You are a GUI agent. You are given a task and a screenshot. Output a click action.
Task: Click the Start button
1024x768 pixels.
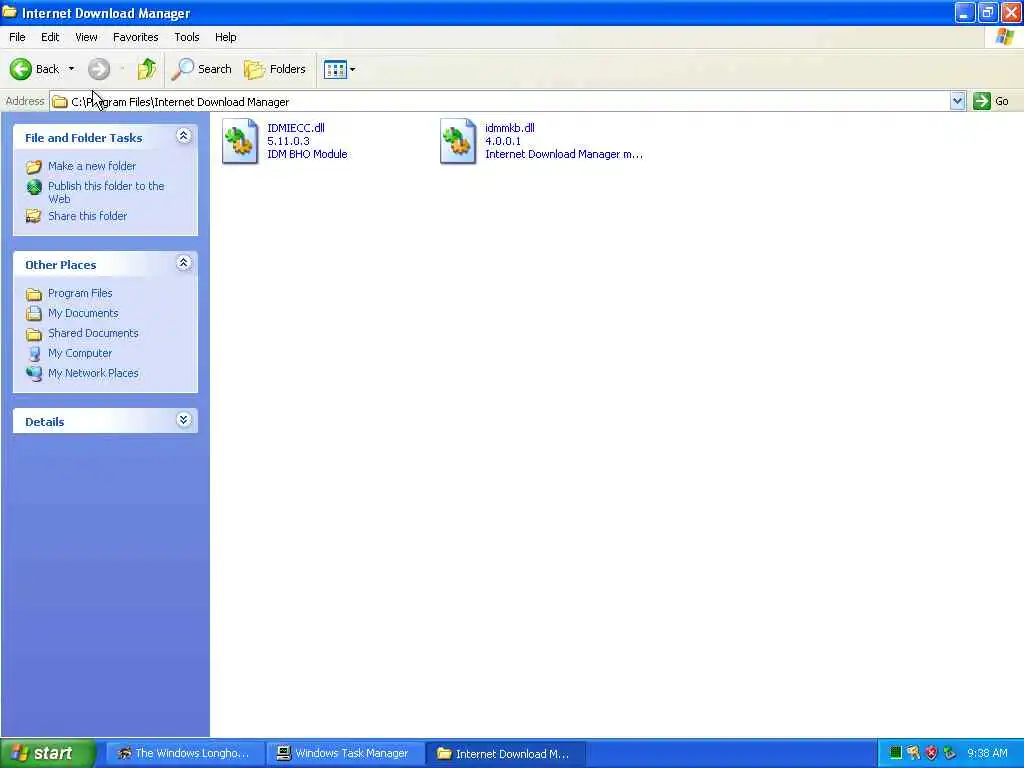(48, 753)
